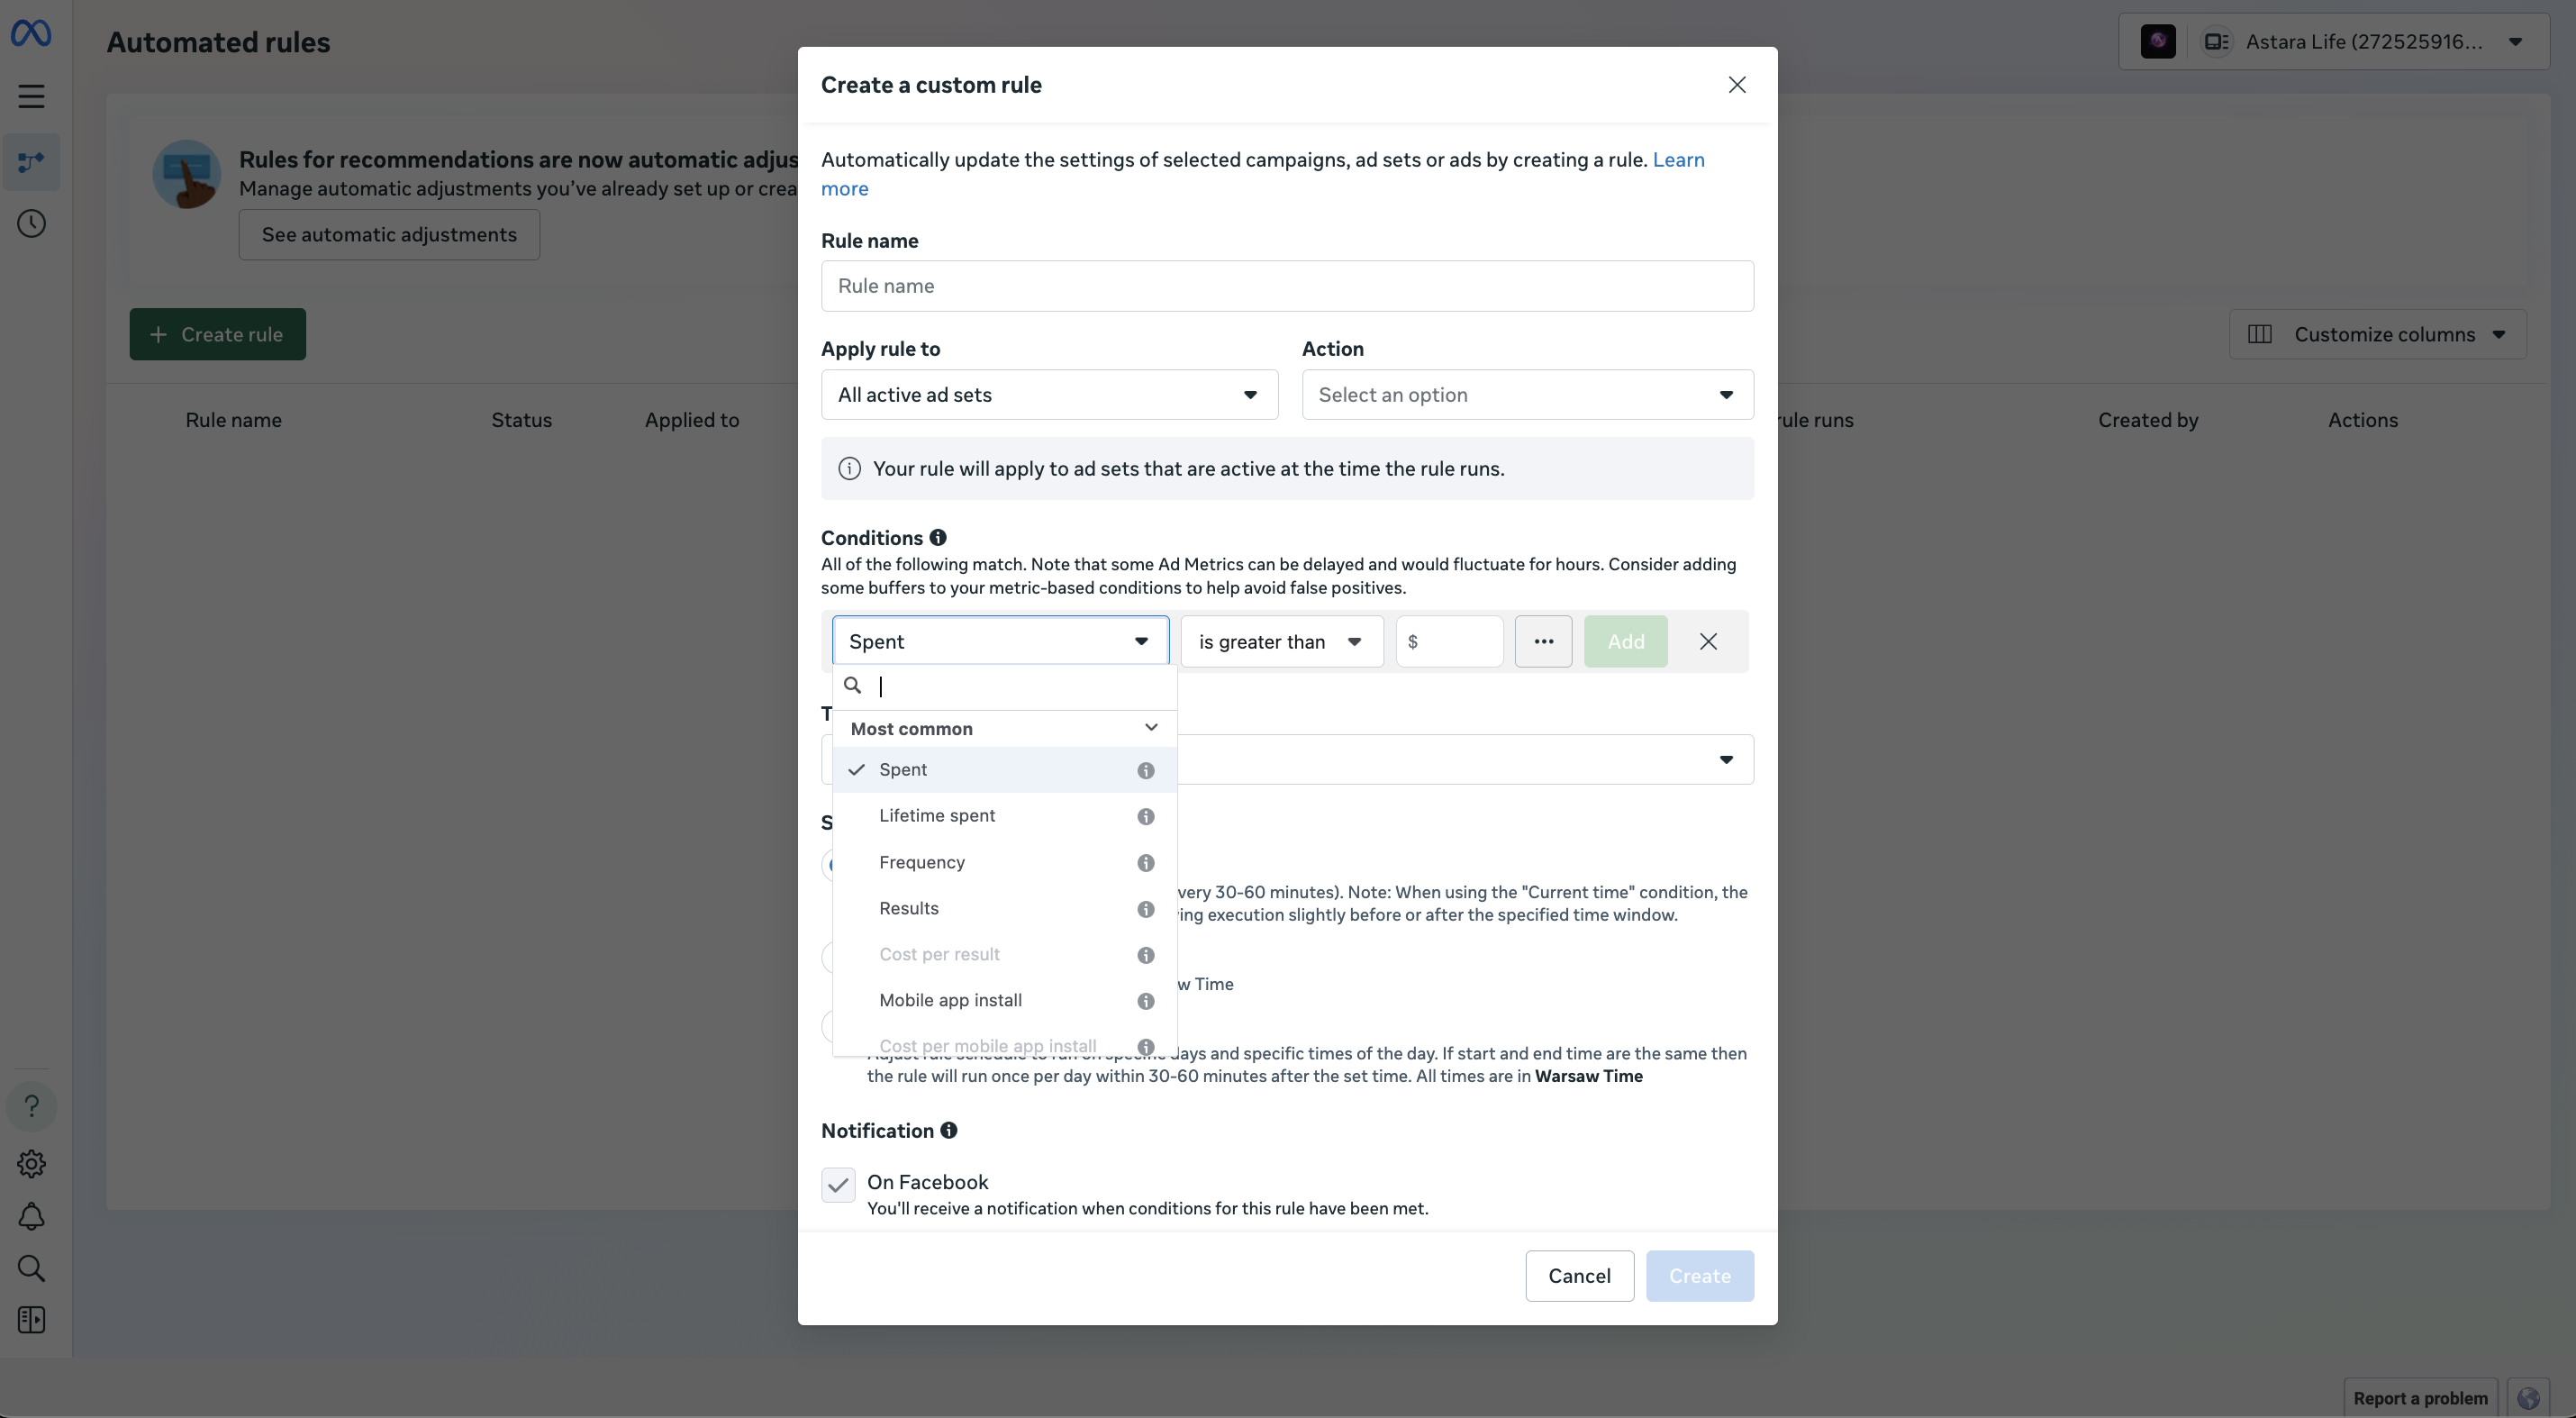Collapse the Most common metric group

(x=1149, y=728)
